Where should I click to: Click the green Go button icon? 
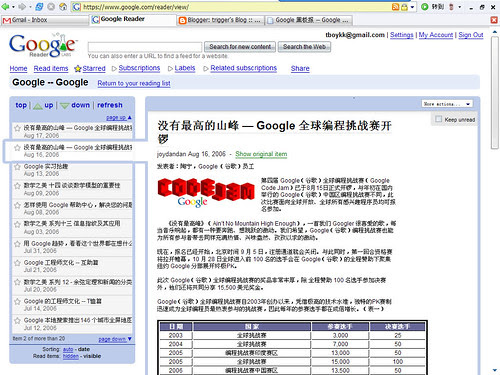[424, 6]
